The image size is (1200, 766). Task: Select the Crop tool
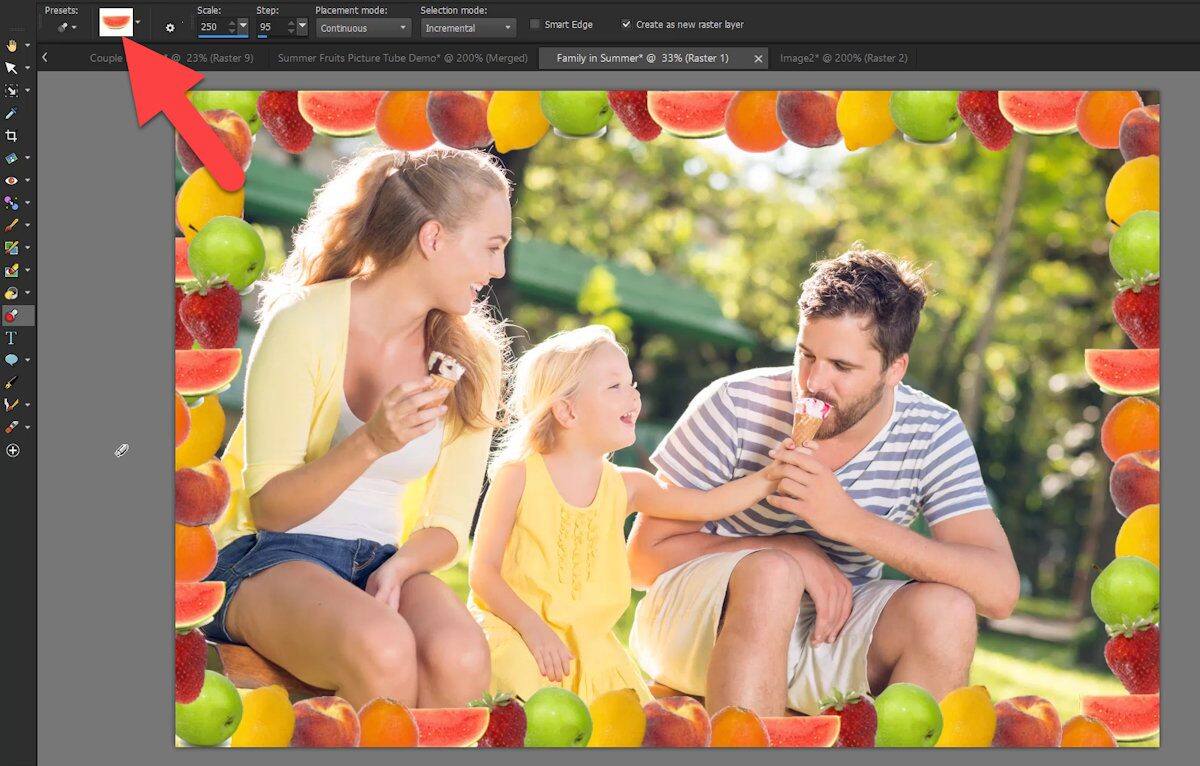pos(12,135)
